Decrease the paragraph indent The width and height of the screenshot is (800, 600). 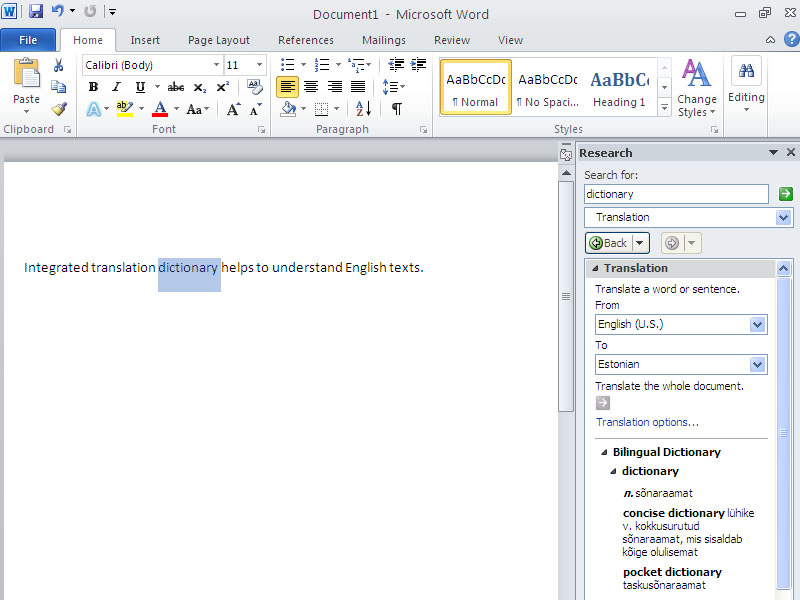(396, 64)
